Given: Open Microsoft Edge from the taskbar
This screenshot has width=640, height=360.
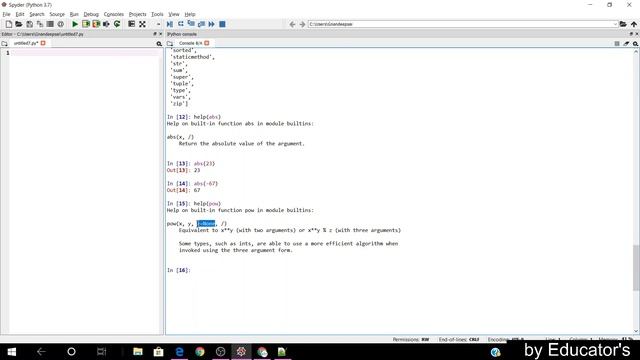Looking at the screenshot, I should [179, 351].
